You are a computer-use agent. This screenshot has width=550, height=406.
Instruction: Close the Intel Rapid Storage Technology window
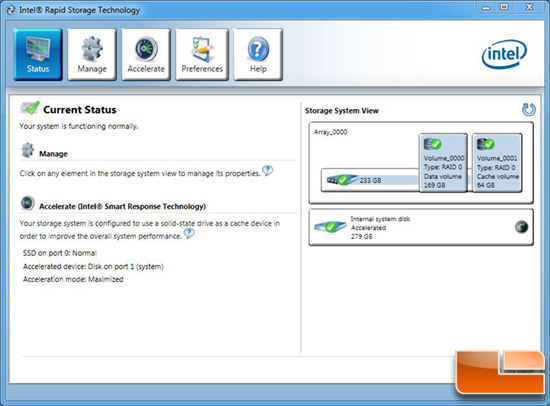point(529,7)
